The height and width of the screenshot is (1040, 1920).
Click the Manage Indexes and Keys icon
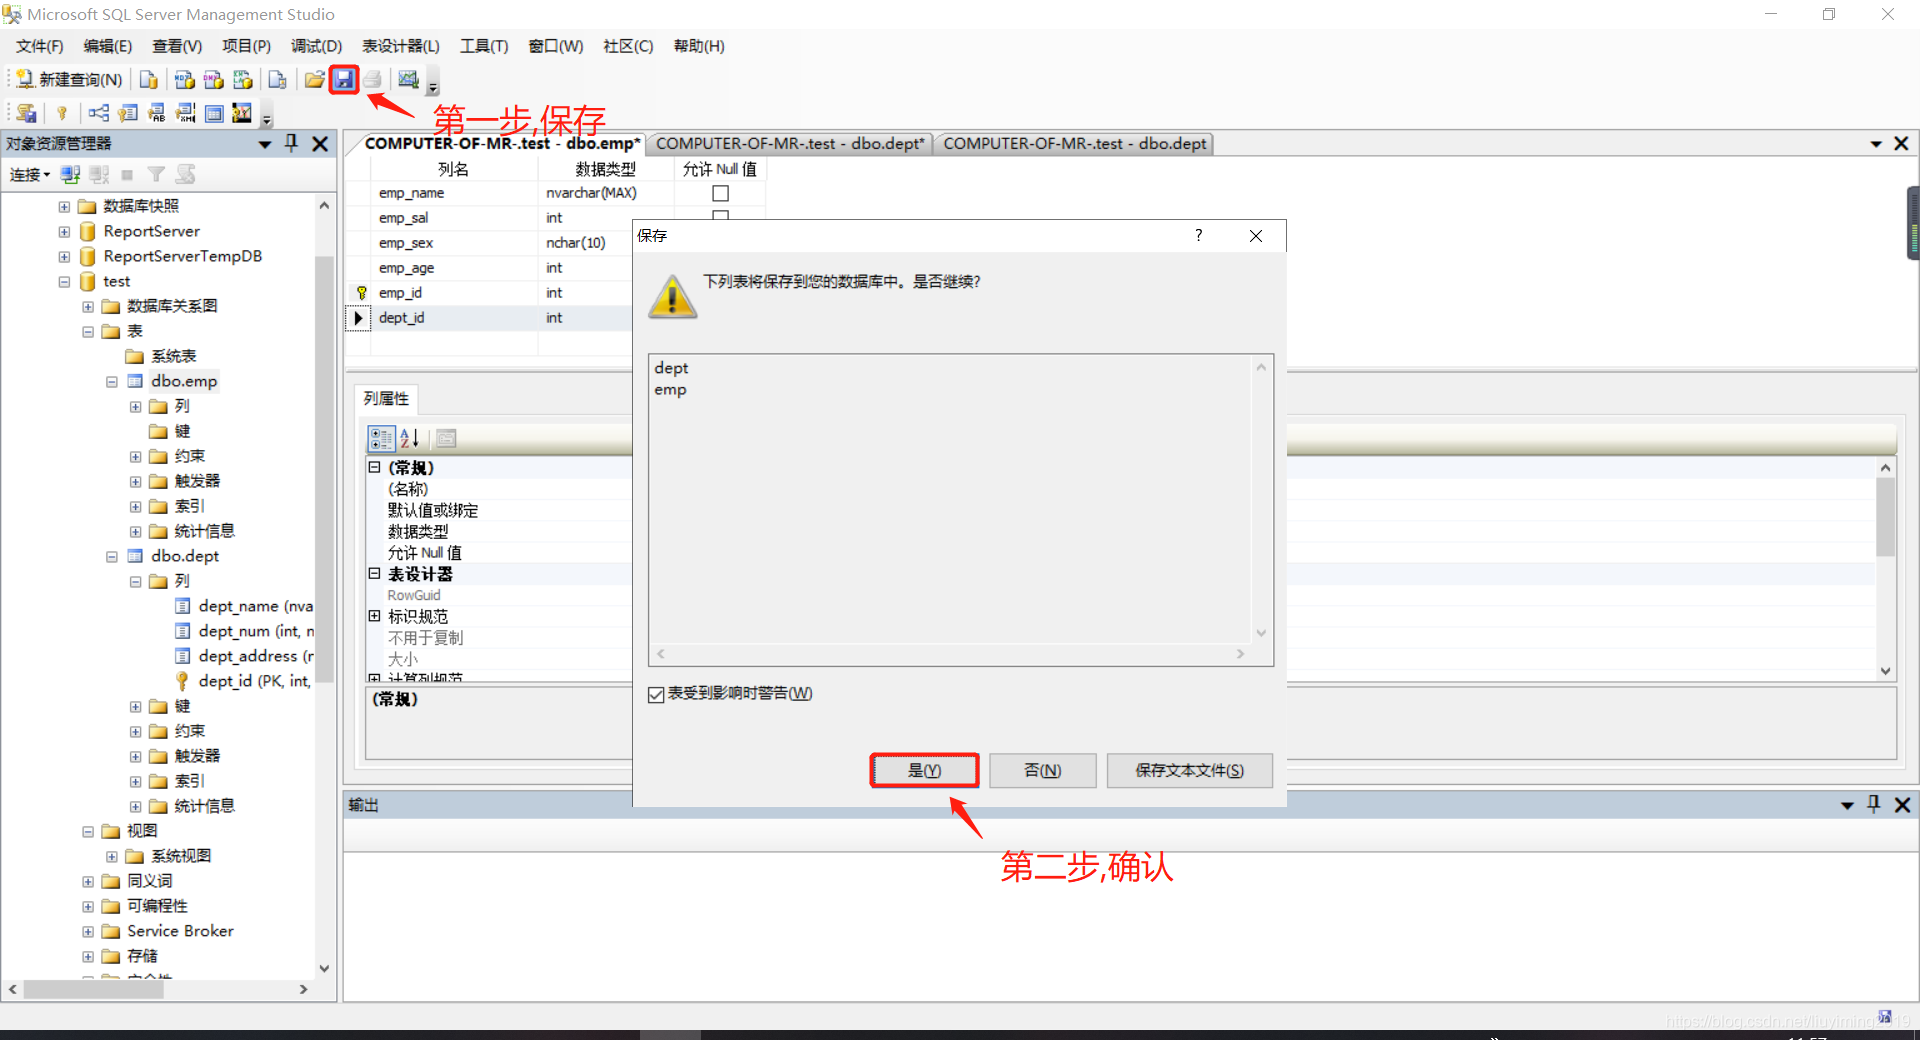point(128,113)
